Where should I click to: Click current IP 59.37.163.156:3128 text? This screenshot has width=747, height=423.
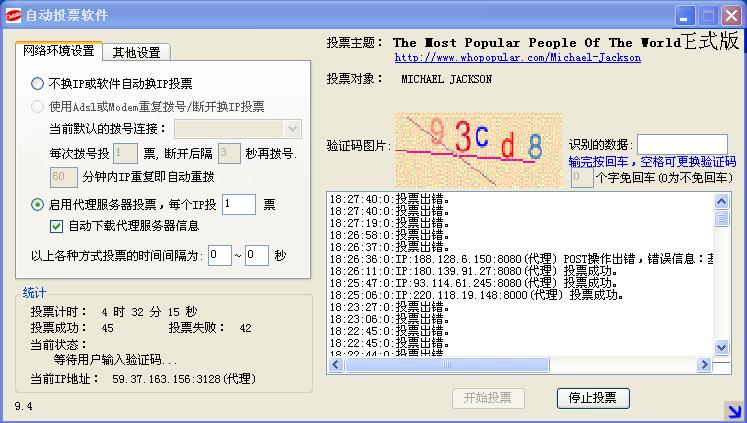pos(184,379)
